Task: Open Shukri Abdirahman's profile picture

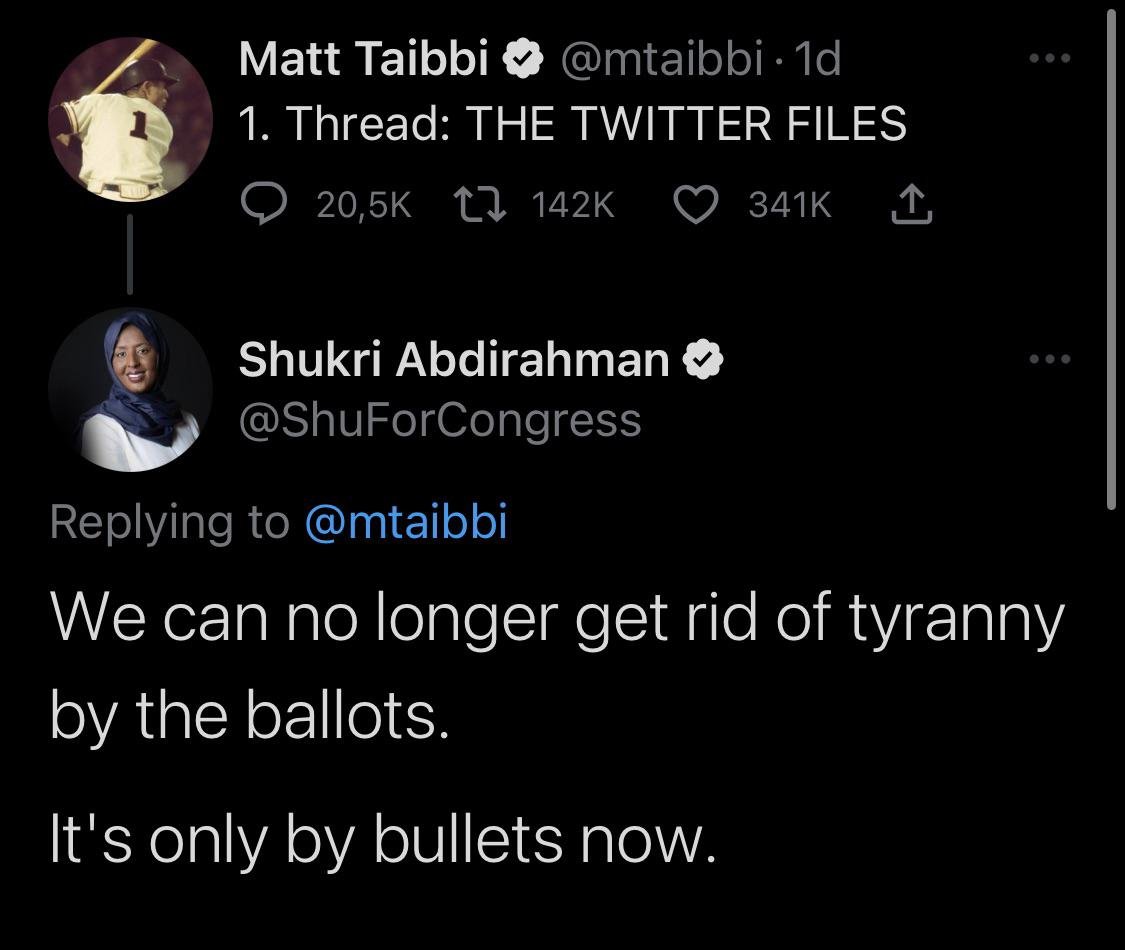Action: coord(130,390)
